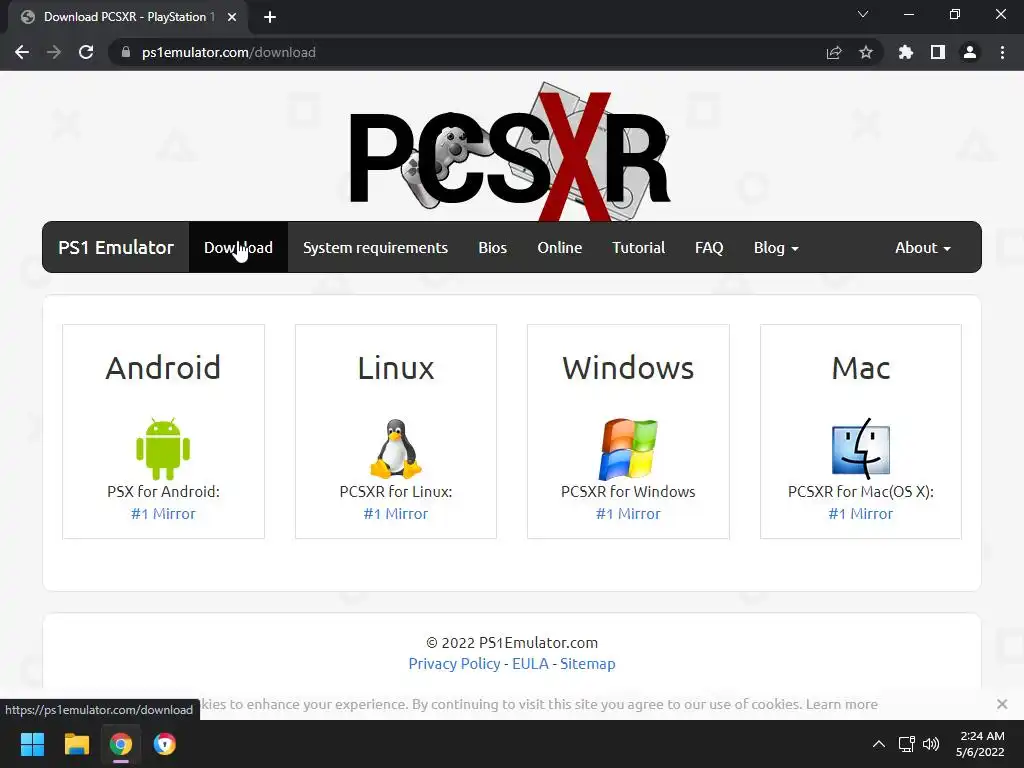This screenshot has height=768, width=1024.
Task: Open the clock showing 2:24 AM
Action: click(980, 744)
